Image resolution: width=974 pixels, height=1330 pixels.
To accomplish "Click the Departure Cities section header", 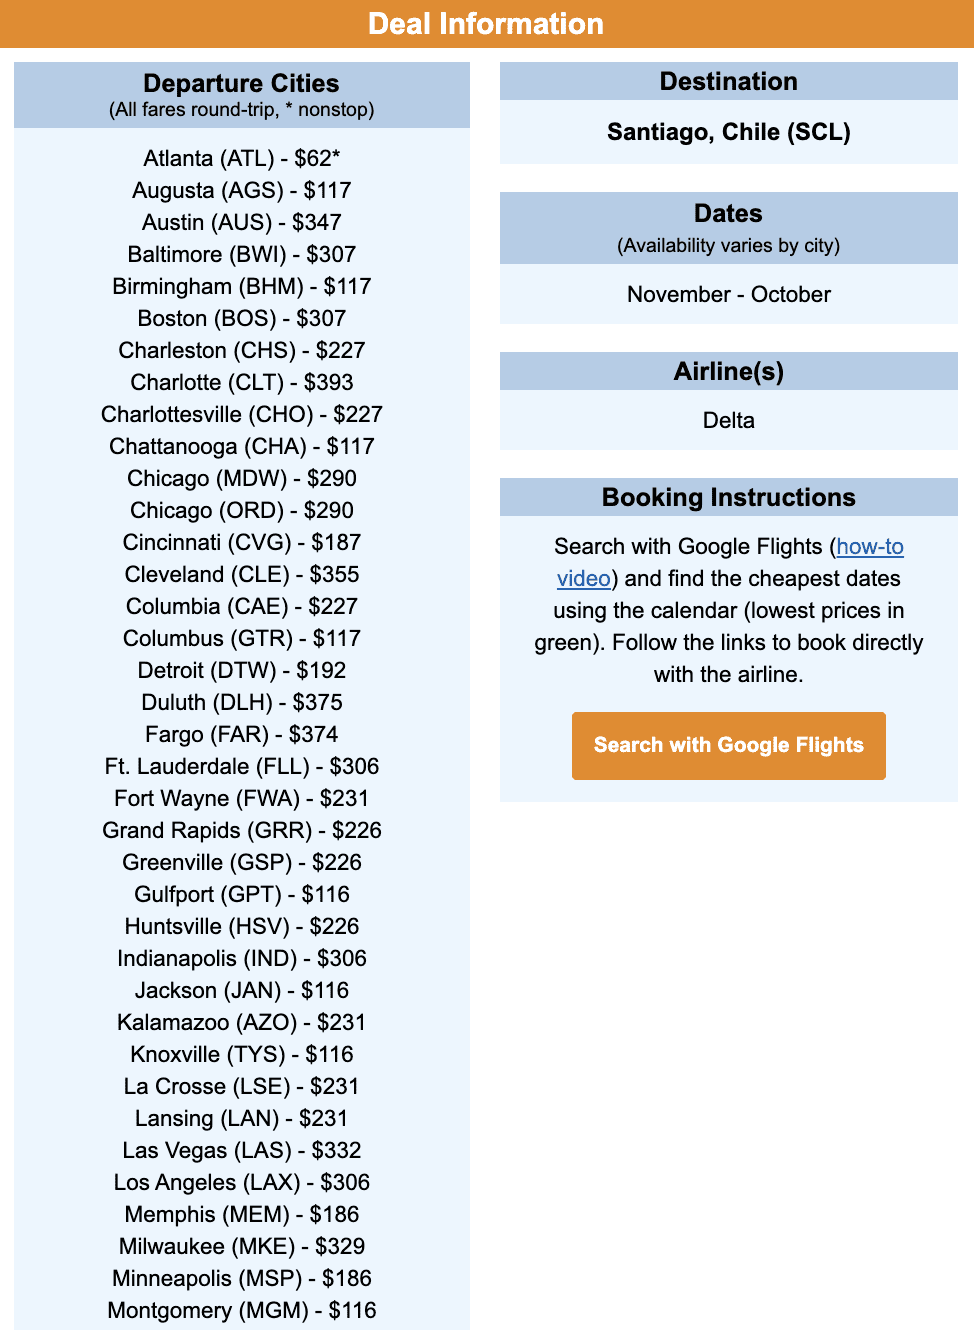I will (x=240, y=83).
